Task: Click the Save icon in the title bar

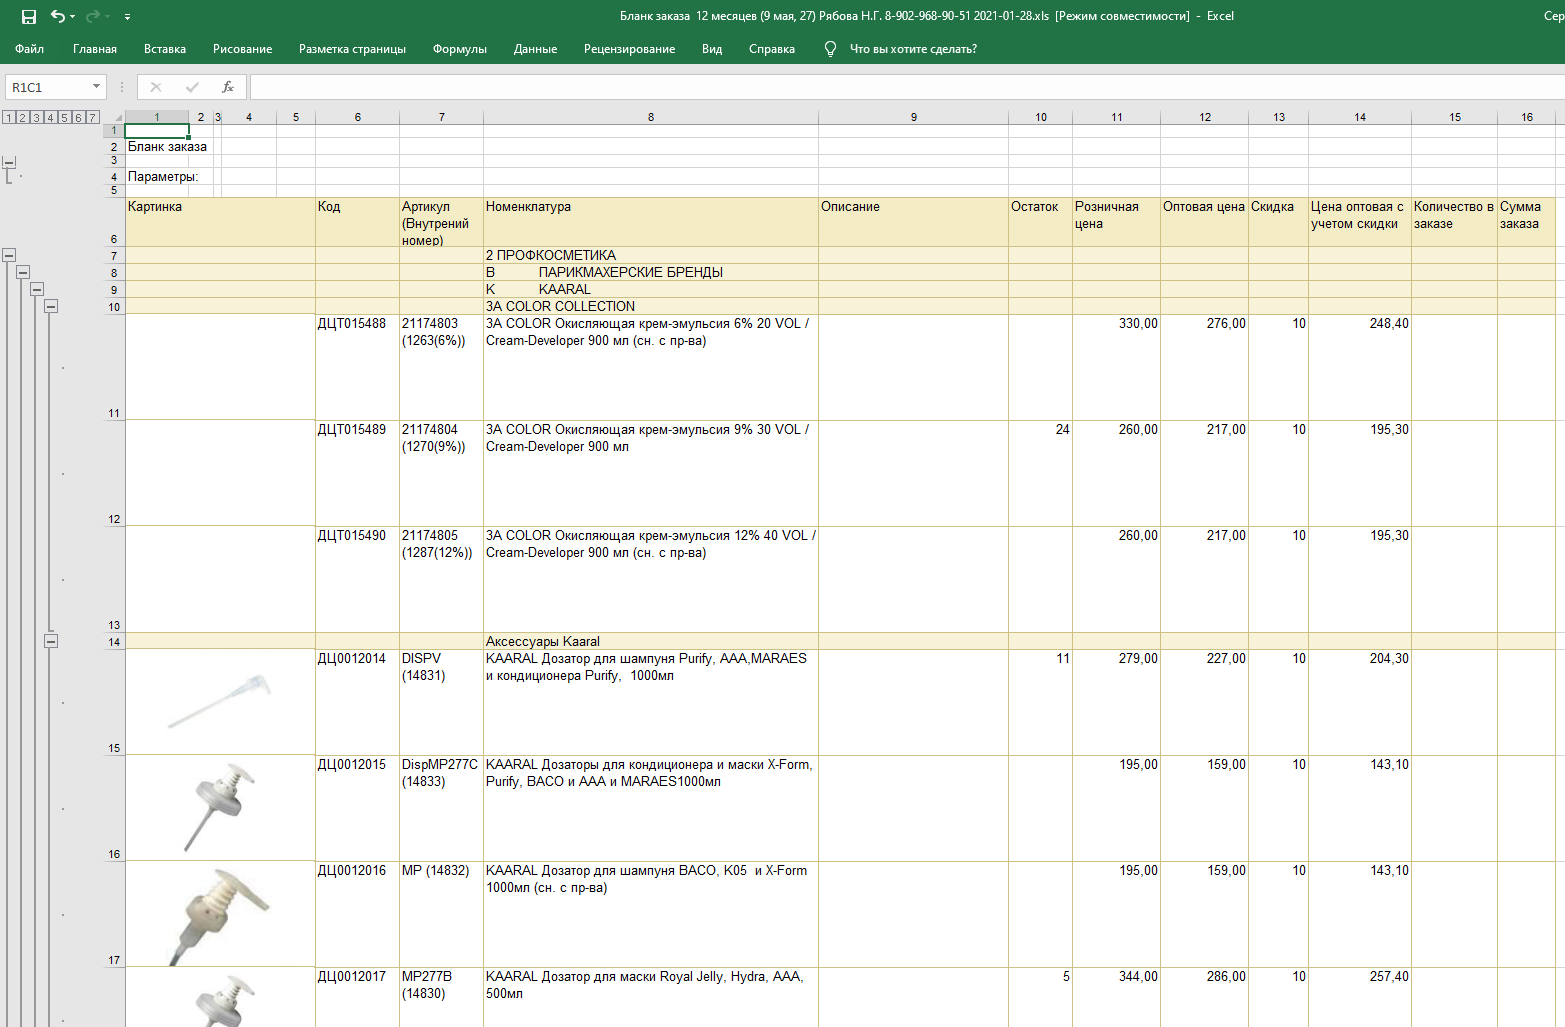Action: pos(29,16)
